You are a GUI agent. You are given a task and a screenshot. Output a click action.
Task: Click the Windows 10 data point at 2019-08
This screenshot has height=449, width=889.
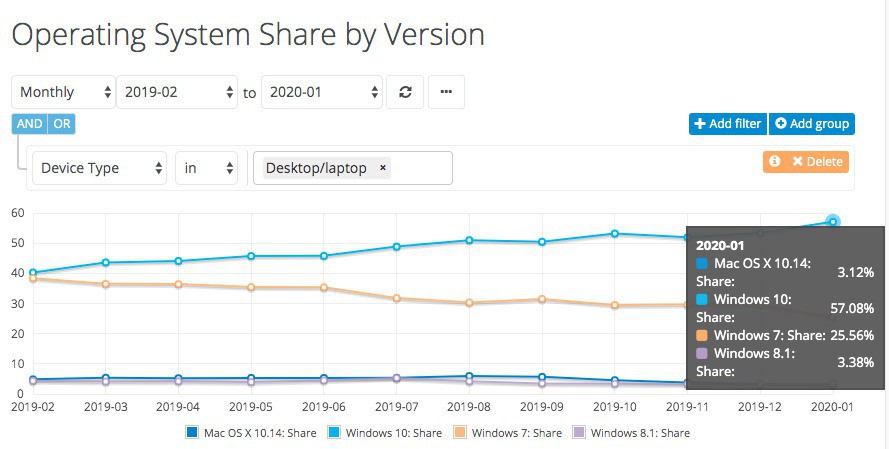(x=469, y=240)
